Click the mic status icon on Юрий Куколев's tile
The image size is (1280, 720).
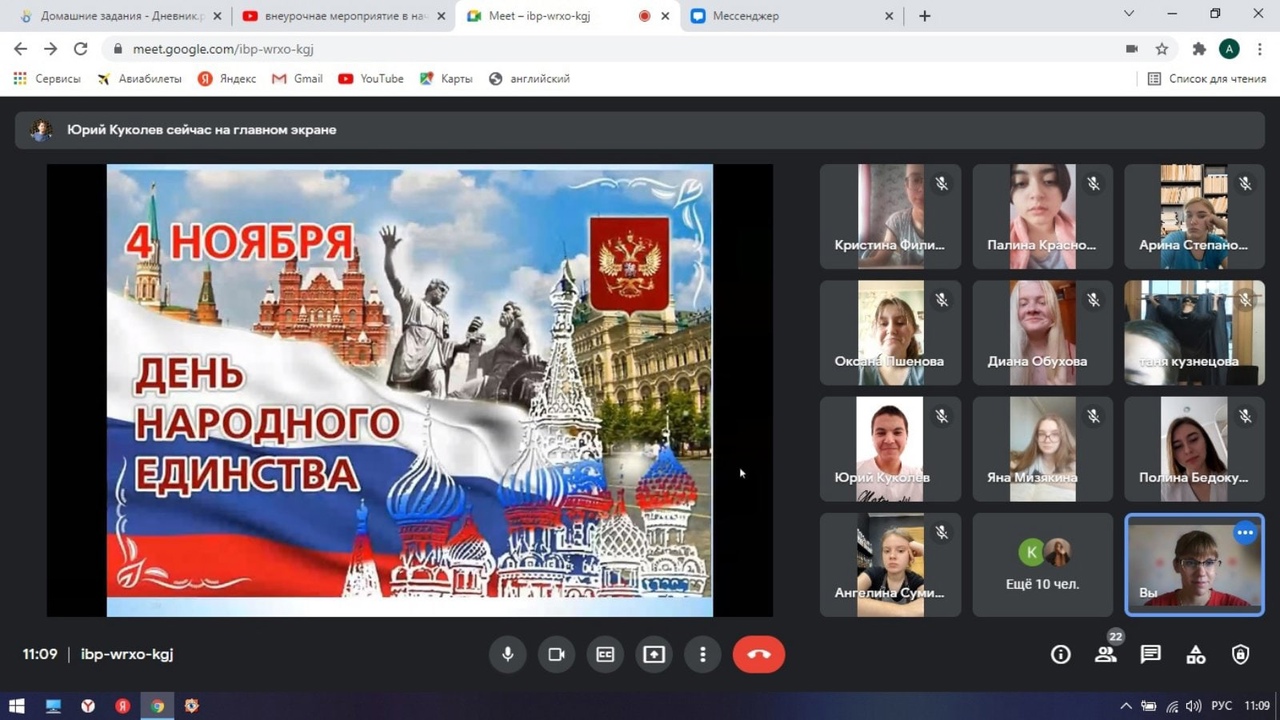coord(941,416)
